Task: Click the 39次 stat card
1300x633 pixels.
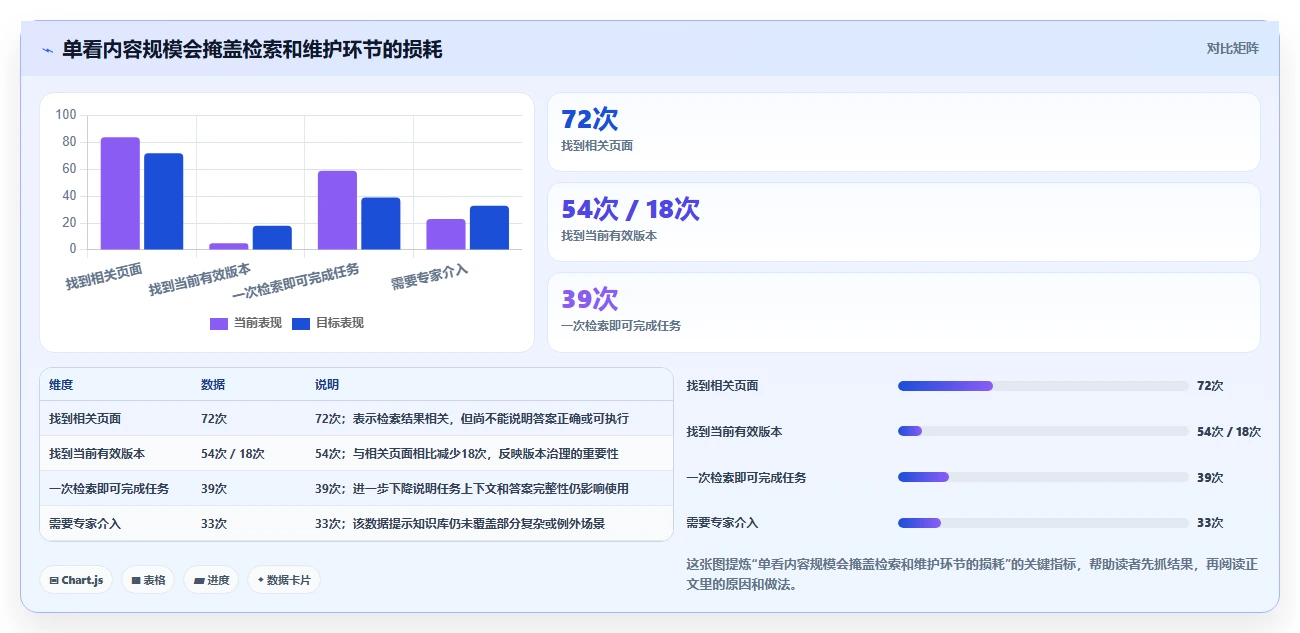Action: (x=904, y=312)
